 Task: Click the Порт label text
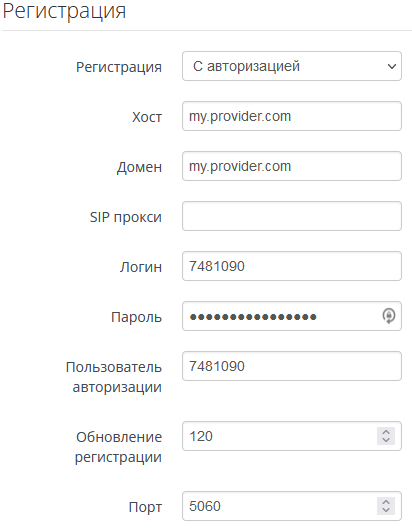coord(145,507)
